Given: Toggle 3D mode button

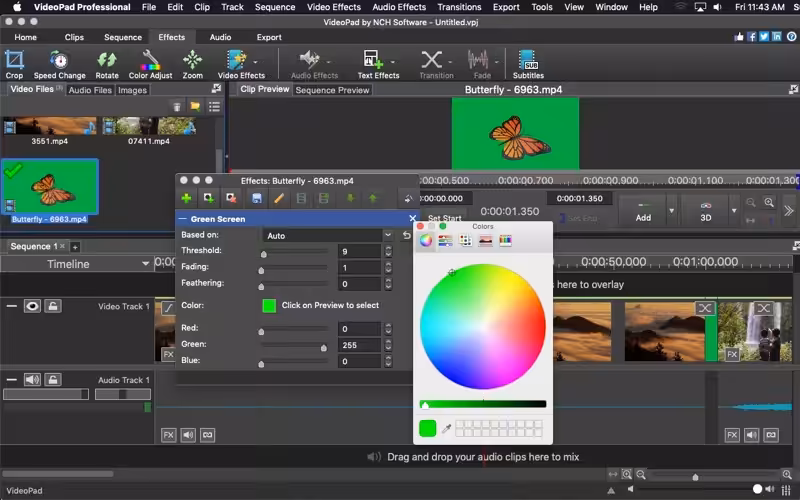Looking at the screenshot, I should pyautogui.click(x=706, y=211).
